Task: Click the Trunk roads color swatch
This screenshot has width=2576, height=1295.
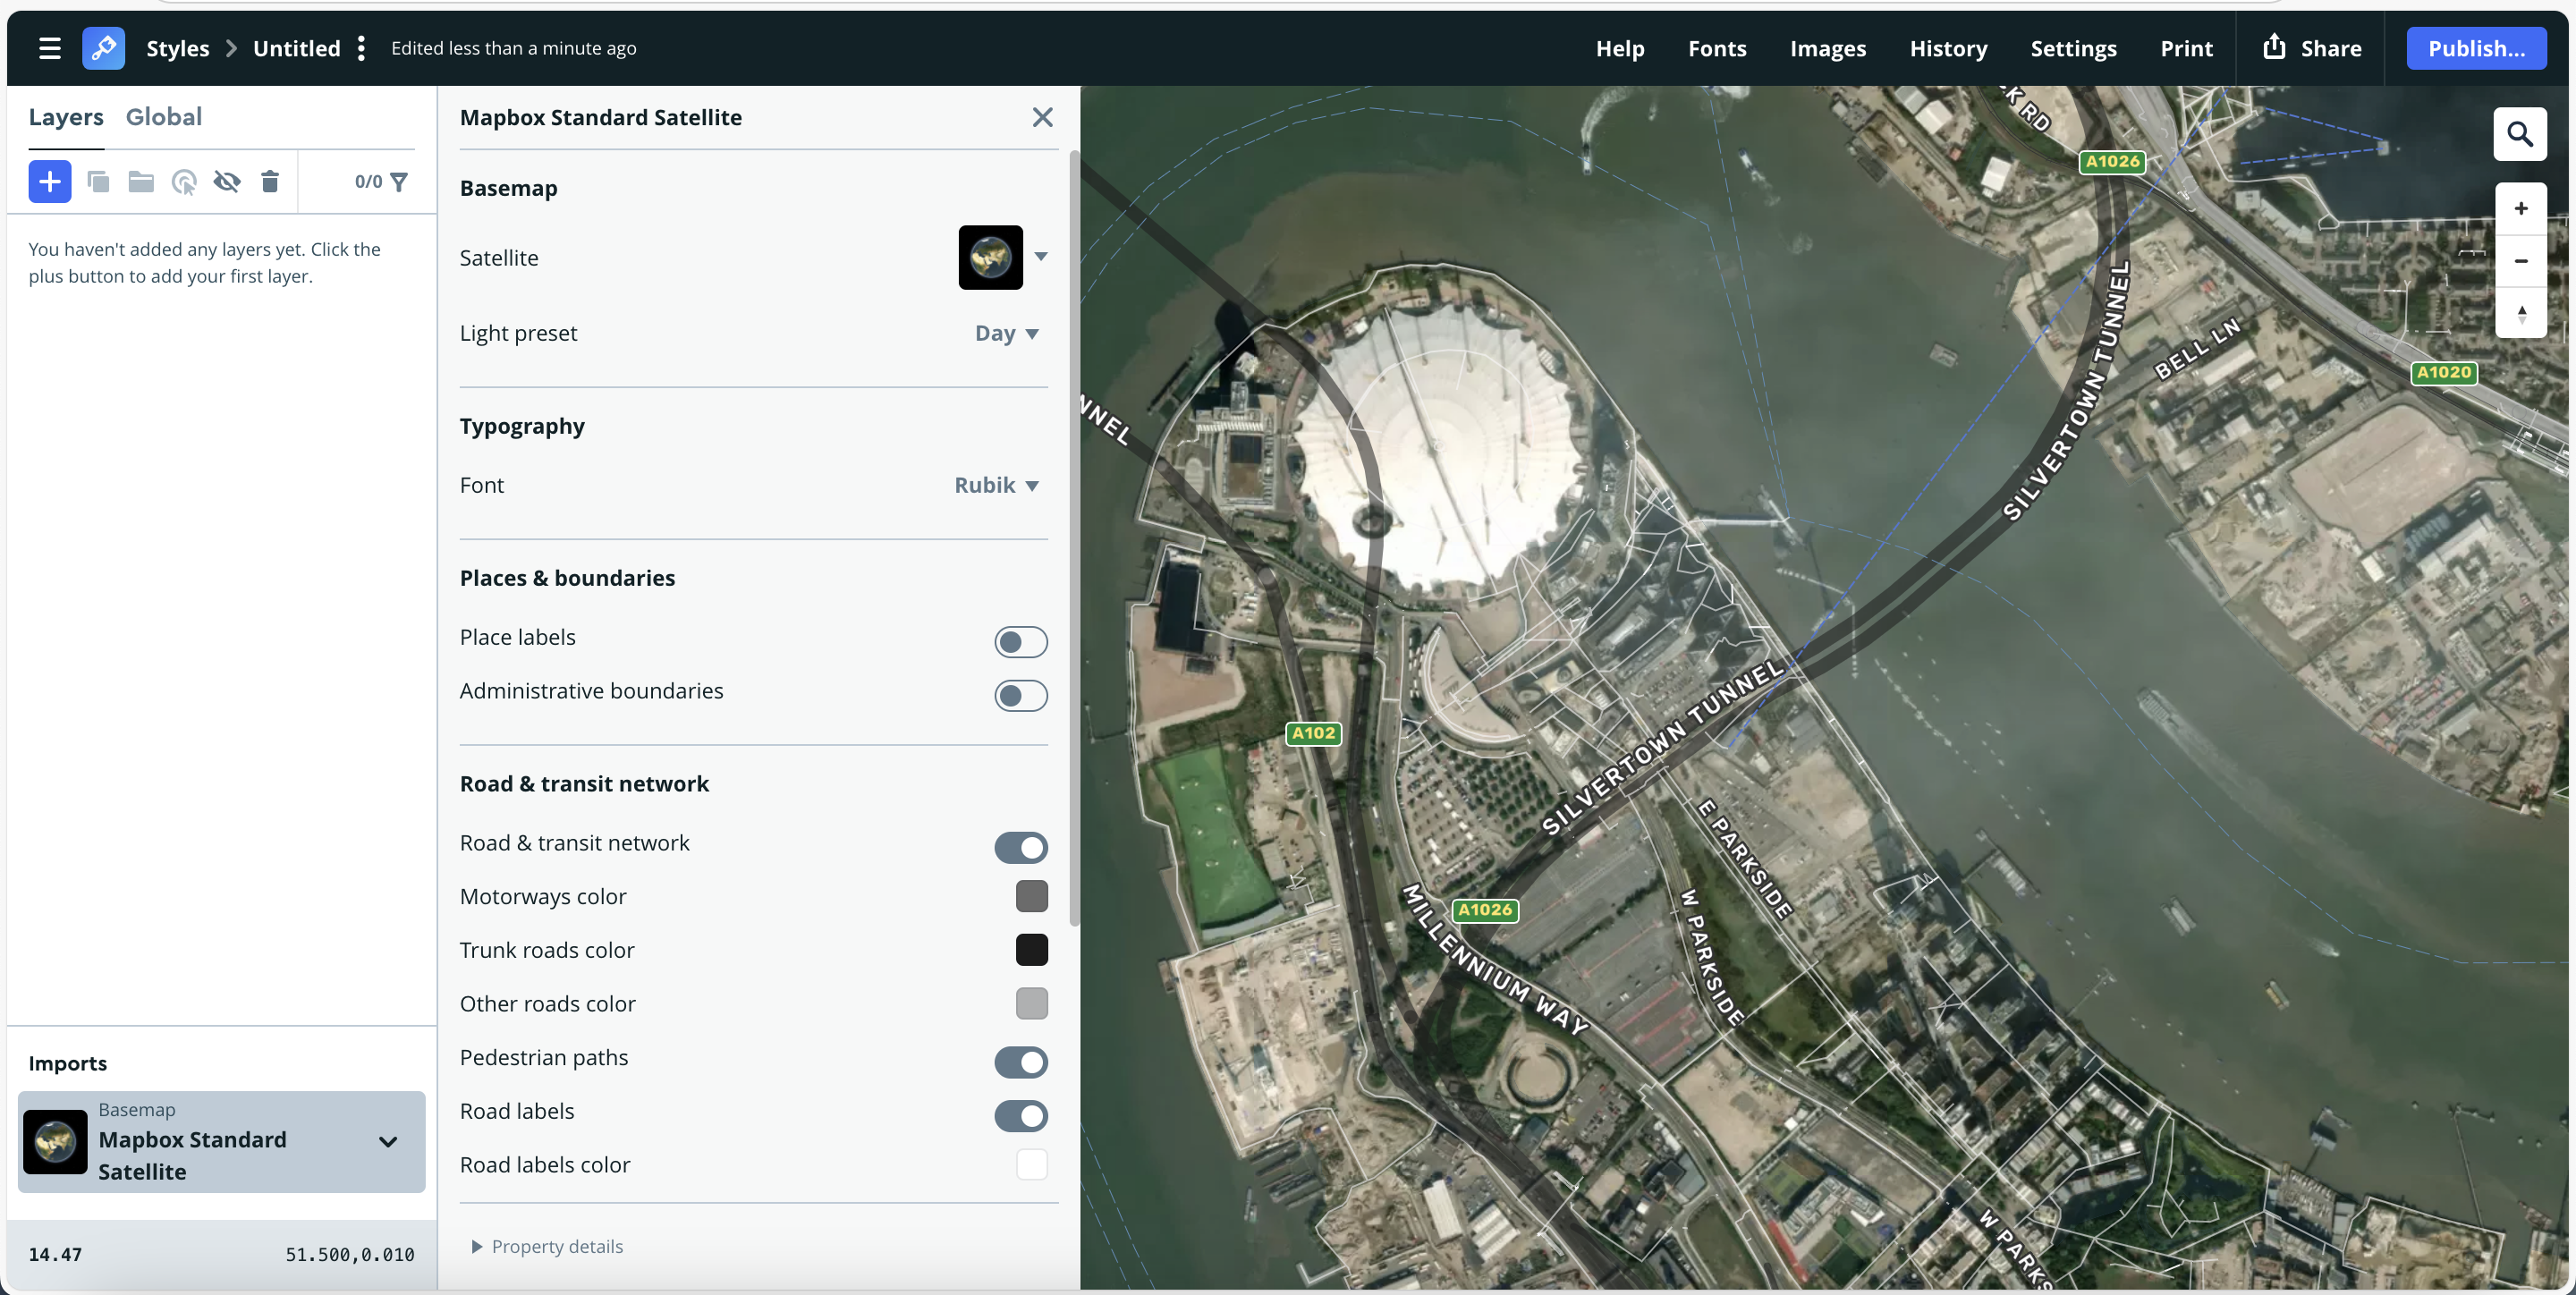Action: pos(1031,949)
